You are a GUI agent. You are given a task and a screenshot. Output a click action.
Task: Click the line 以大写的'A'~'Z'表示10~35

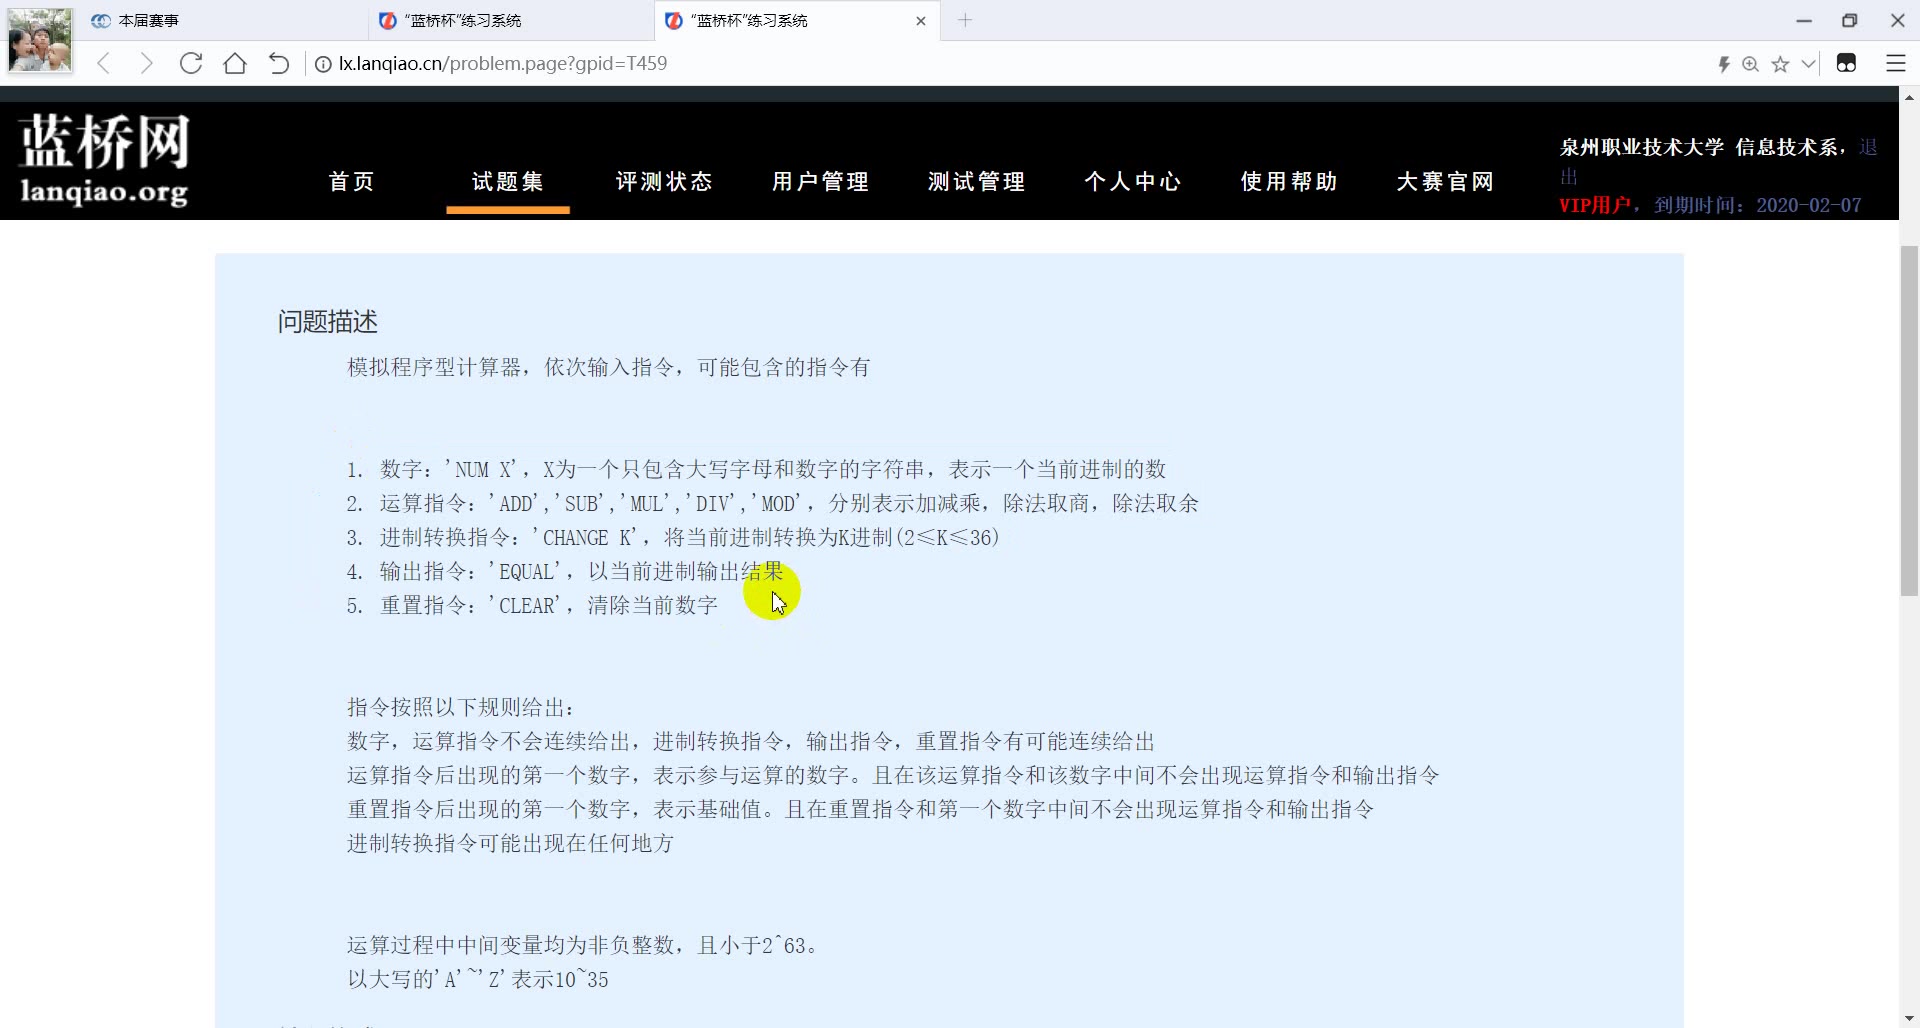(478, 979)
